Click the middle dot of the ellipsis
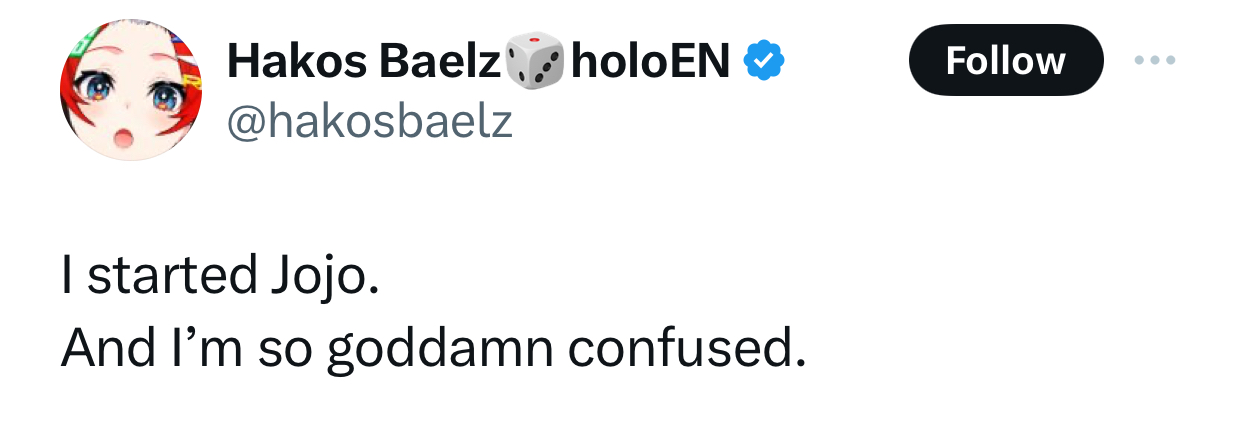Image resolution: width=1242 pixels, height=437 pixels. (x=1157, y=61)
